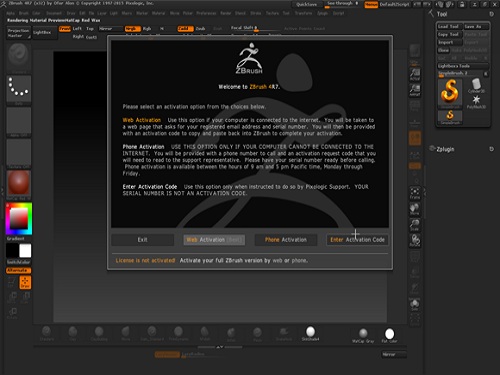Select the large golden SimpleBrush tool thumbnail

450,93
